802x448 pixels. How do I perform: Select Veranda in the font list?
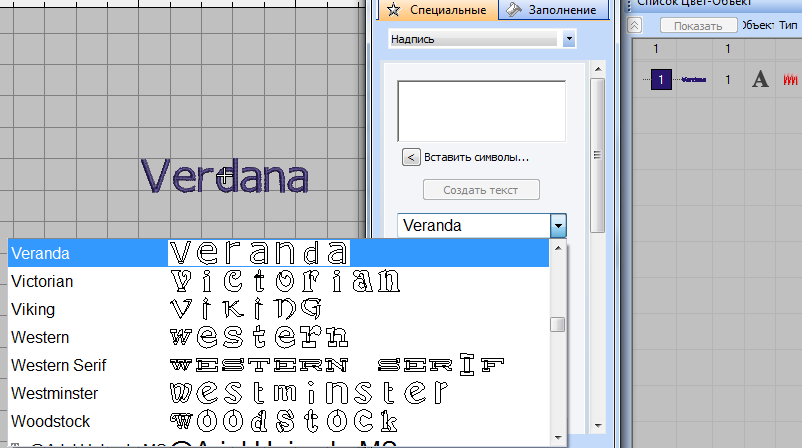coord(278,253)
